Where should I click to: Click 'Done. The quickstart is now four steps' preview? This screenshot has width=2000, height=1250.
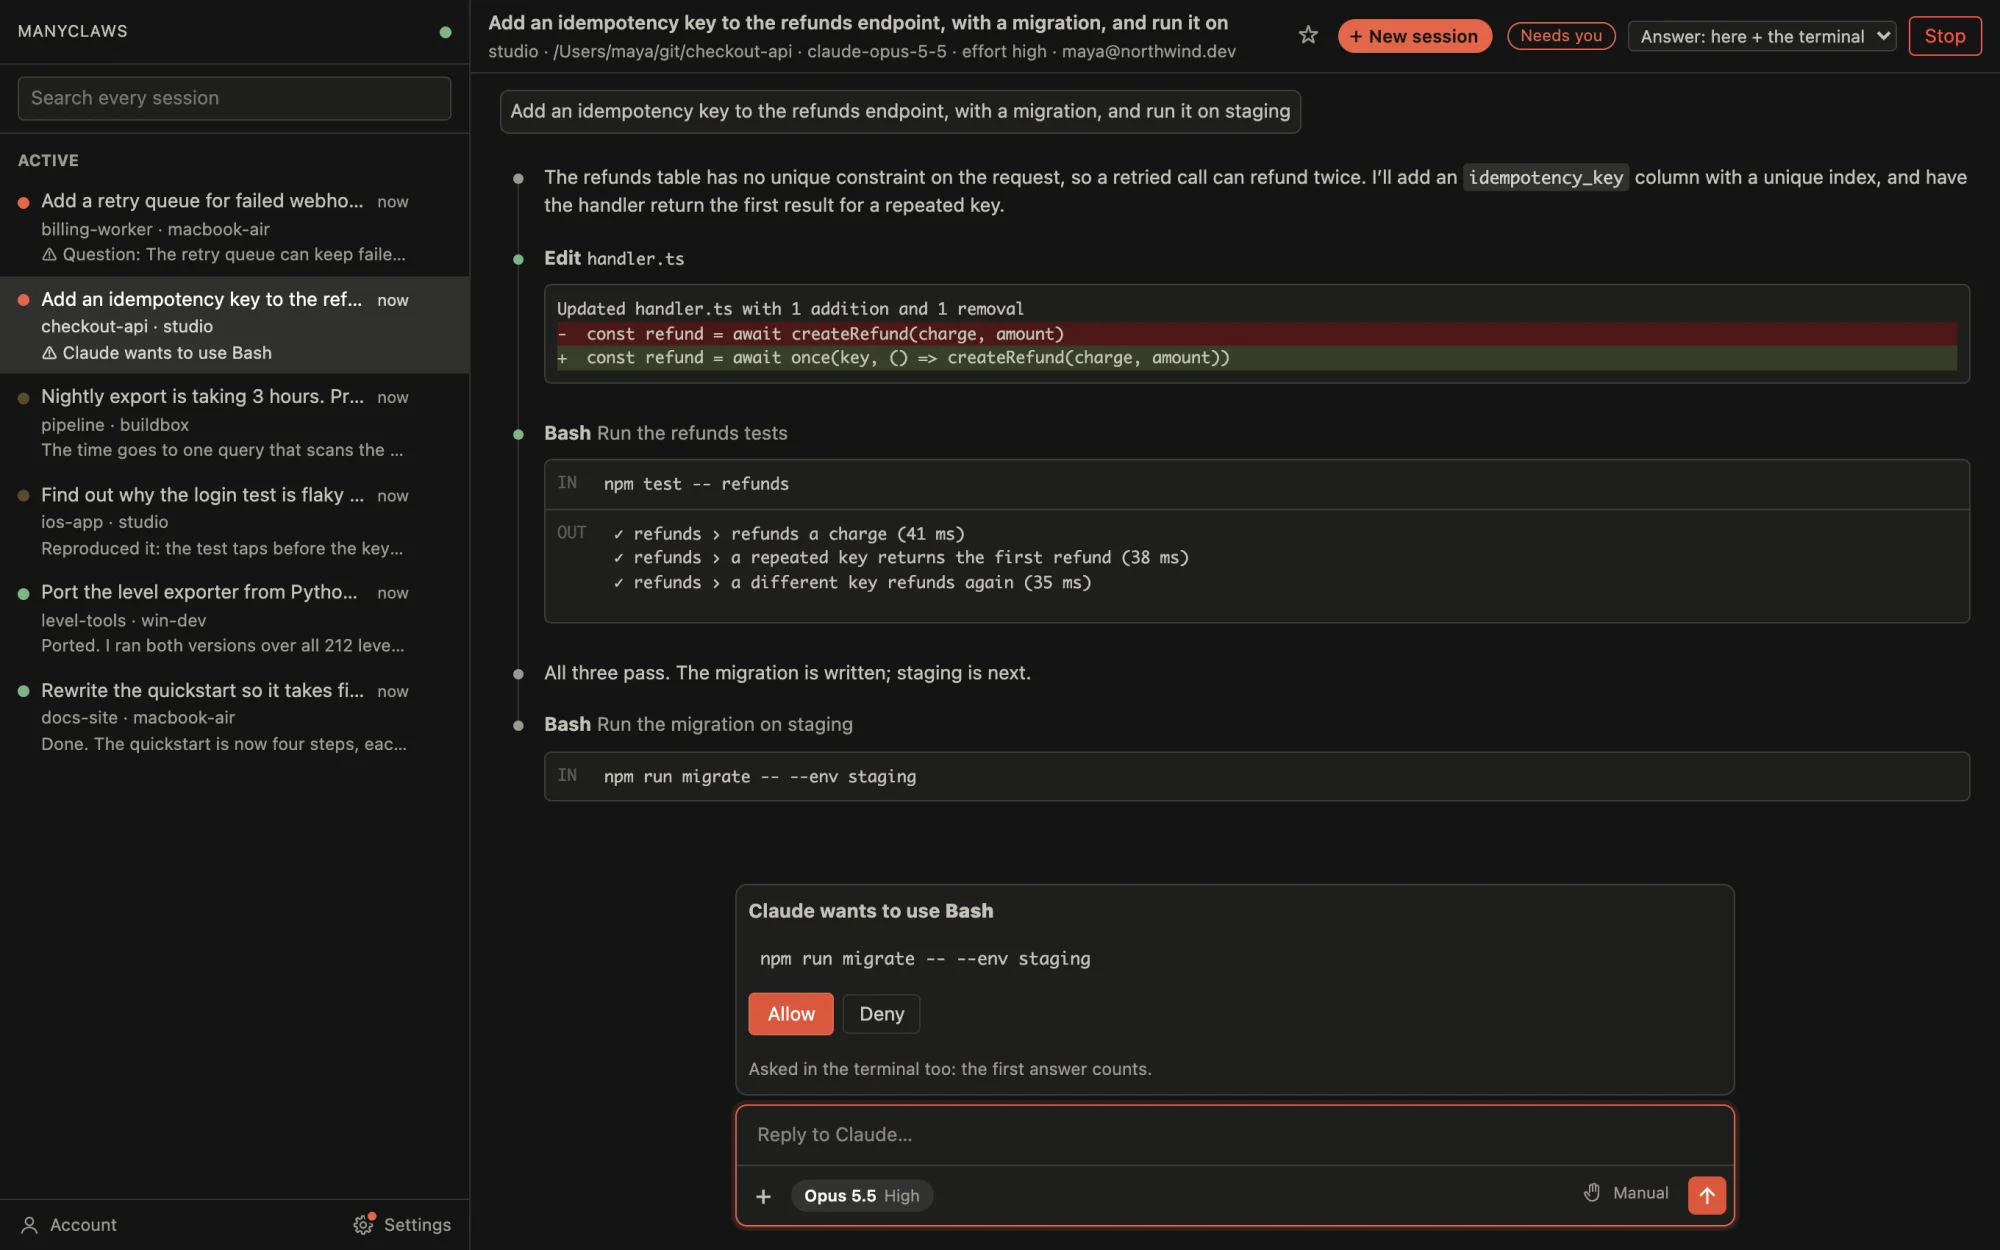[x=223, y=744]
